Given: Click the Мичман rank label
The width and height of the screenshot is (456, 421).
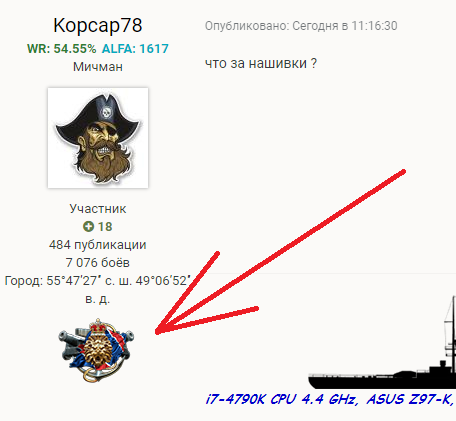Looking at the screenshot, I should tap(98, 67).
